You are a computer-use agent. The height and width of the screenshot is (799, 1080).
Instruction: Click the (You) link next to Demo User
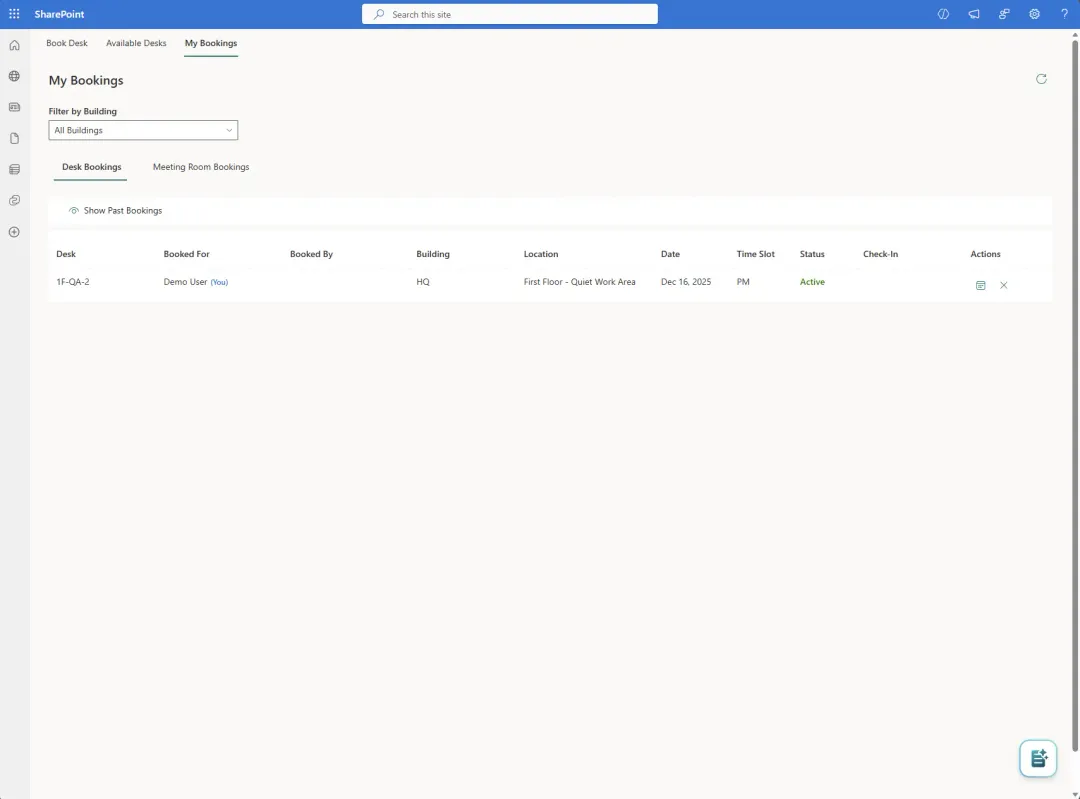click(x=219, y=282)
